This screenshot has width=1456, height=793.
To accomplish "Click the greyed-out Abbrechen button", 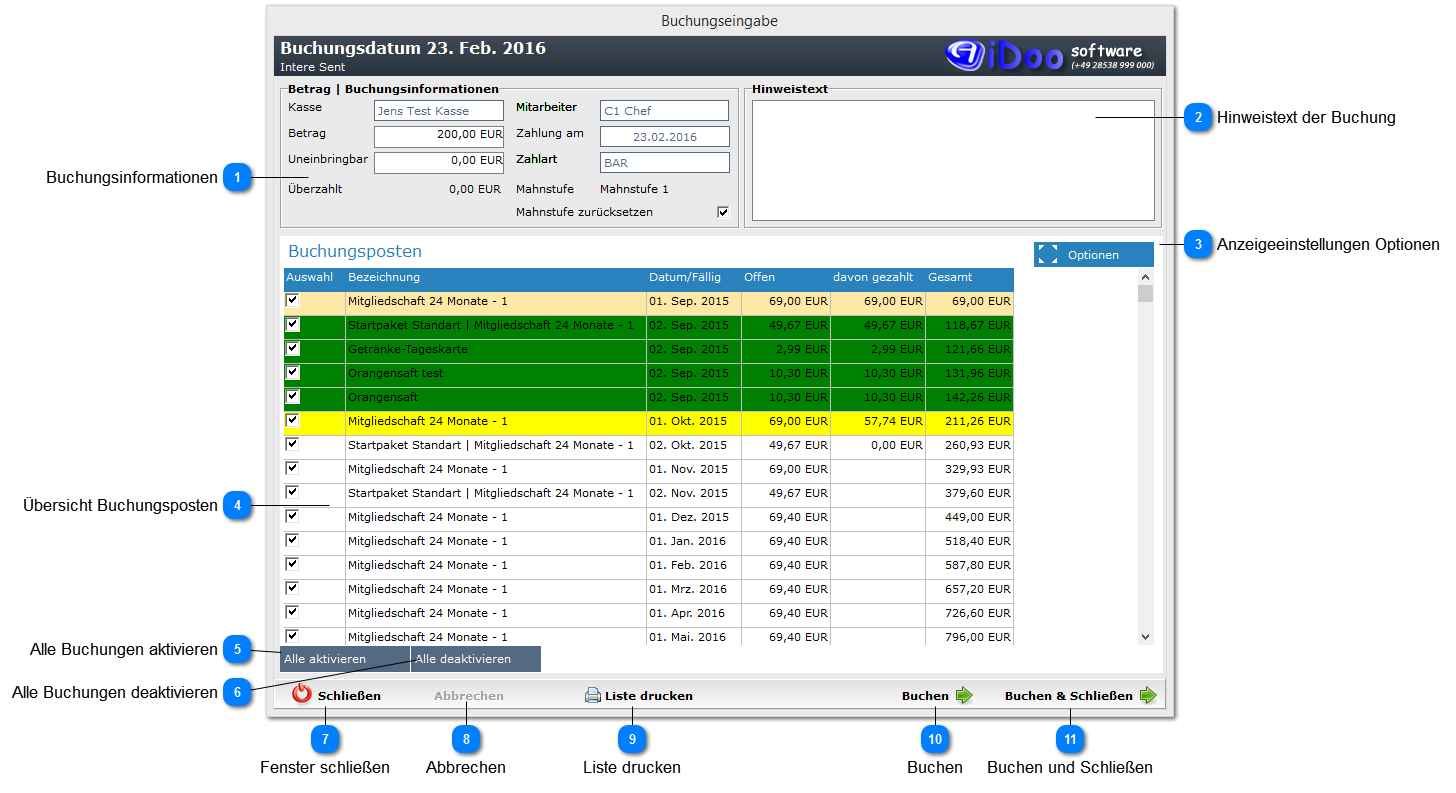I will click(469, 696).
